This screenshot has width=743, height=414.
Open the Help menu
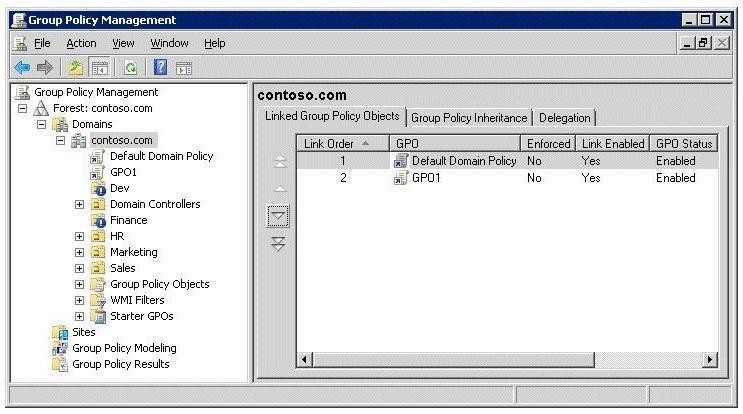[x=215, y=43]
